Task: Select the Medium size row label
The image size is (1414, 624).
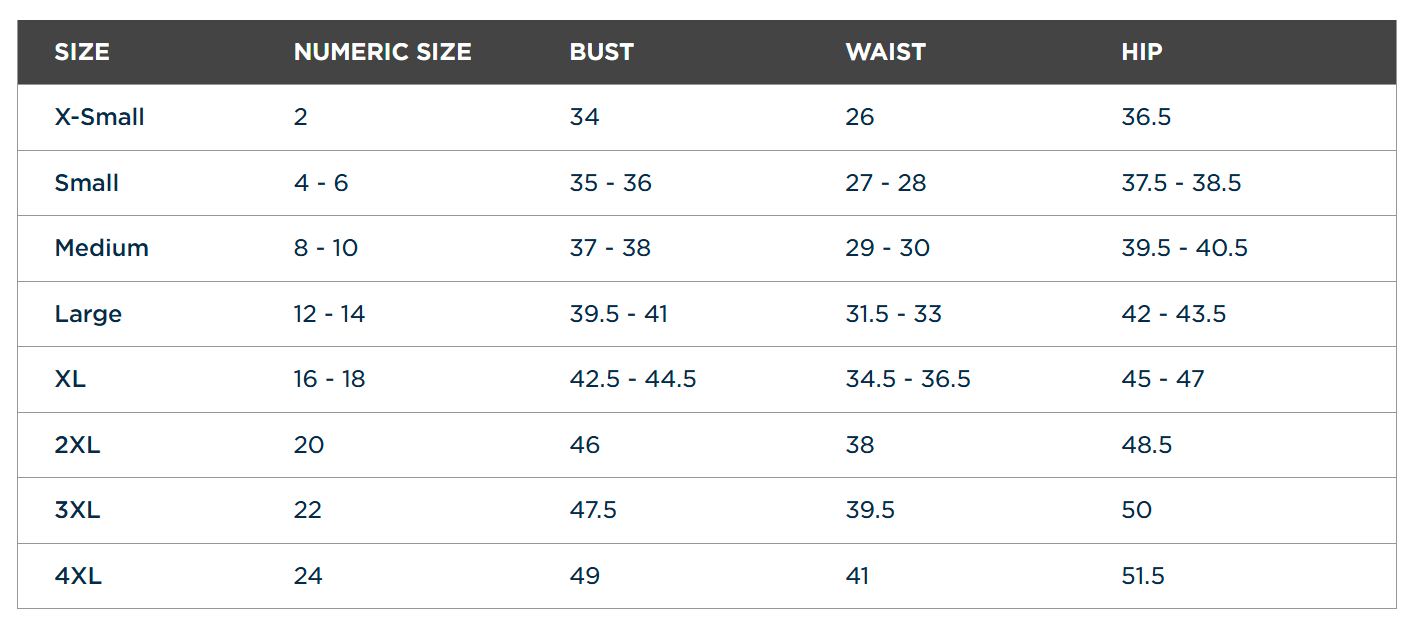Action: point(101,248)
